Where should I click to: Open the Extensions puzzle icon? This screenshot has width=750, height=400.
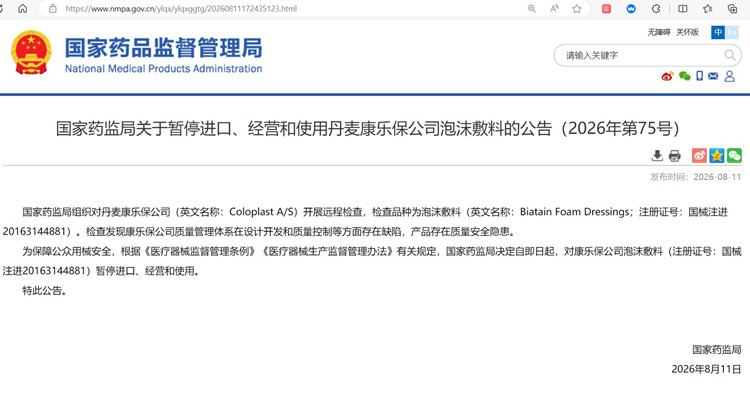tap(656, 9)
